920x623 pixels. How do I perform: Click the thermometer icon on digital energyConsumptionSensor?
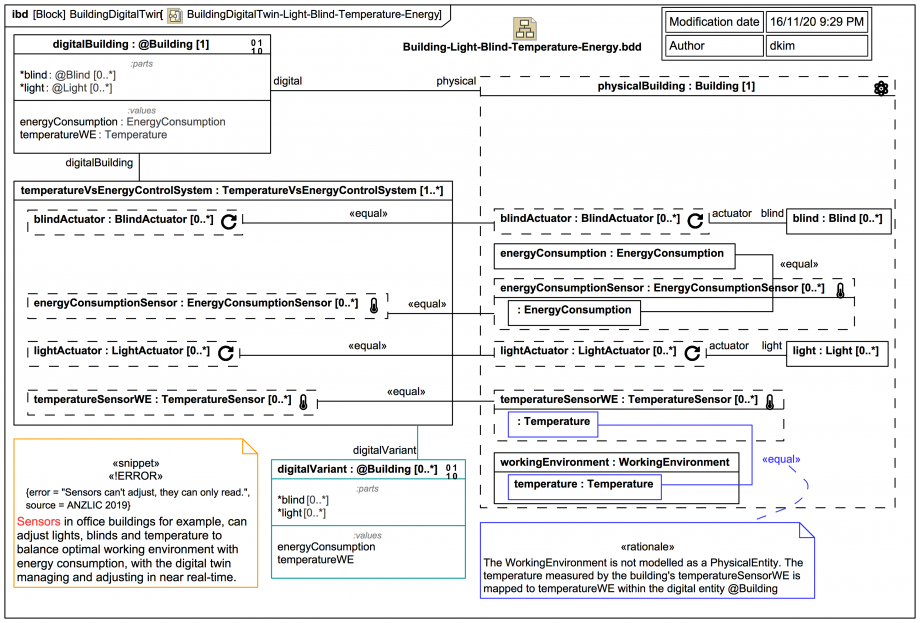point(374,305)
